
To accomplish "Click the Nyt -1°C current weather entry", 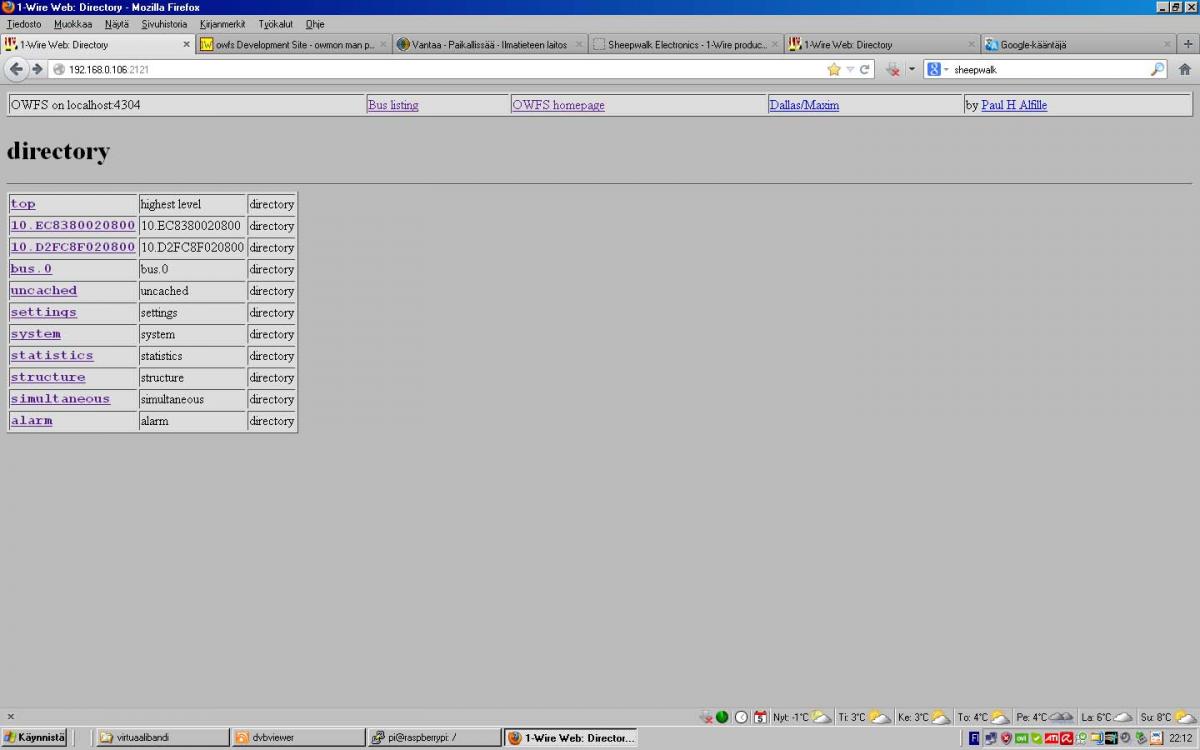I will 802,717.
